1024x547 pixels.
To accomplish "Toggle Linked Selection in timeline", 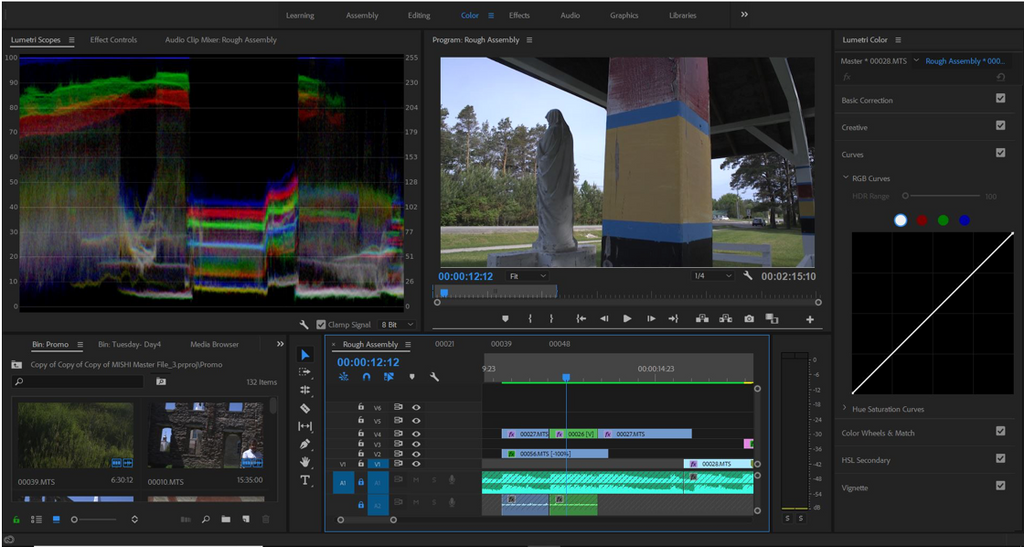I will pos(389,377).
